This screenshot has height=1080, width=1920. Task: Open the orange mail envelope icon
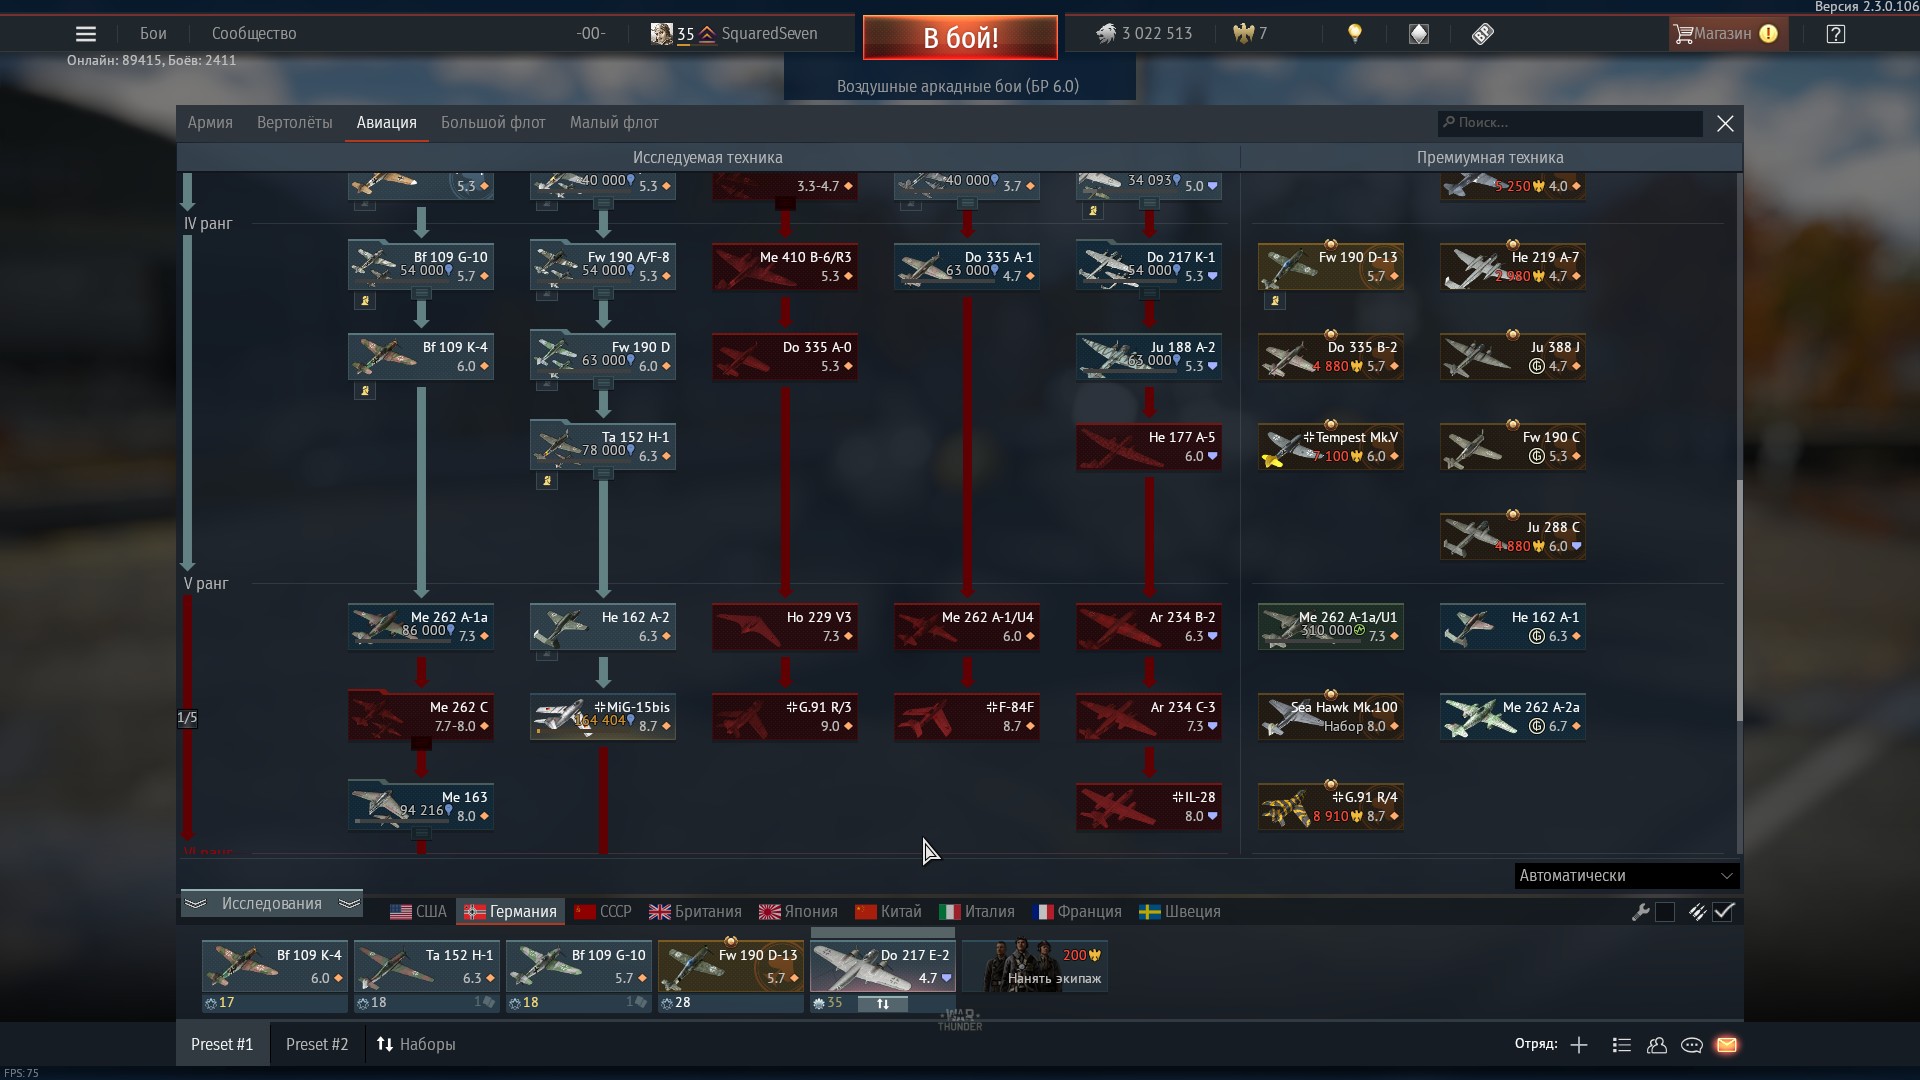[1727, 1045]
